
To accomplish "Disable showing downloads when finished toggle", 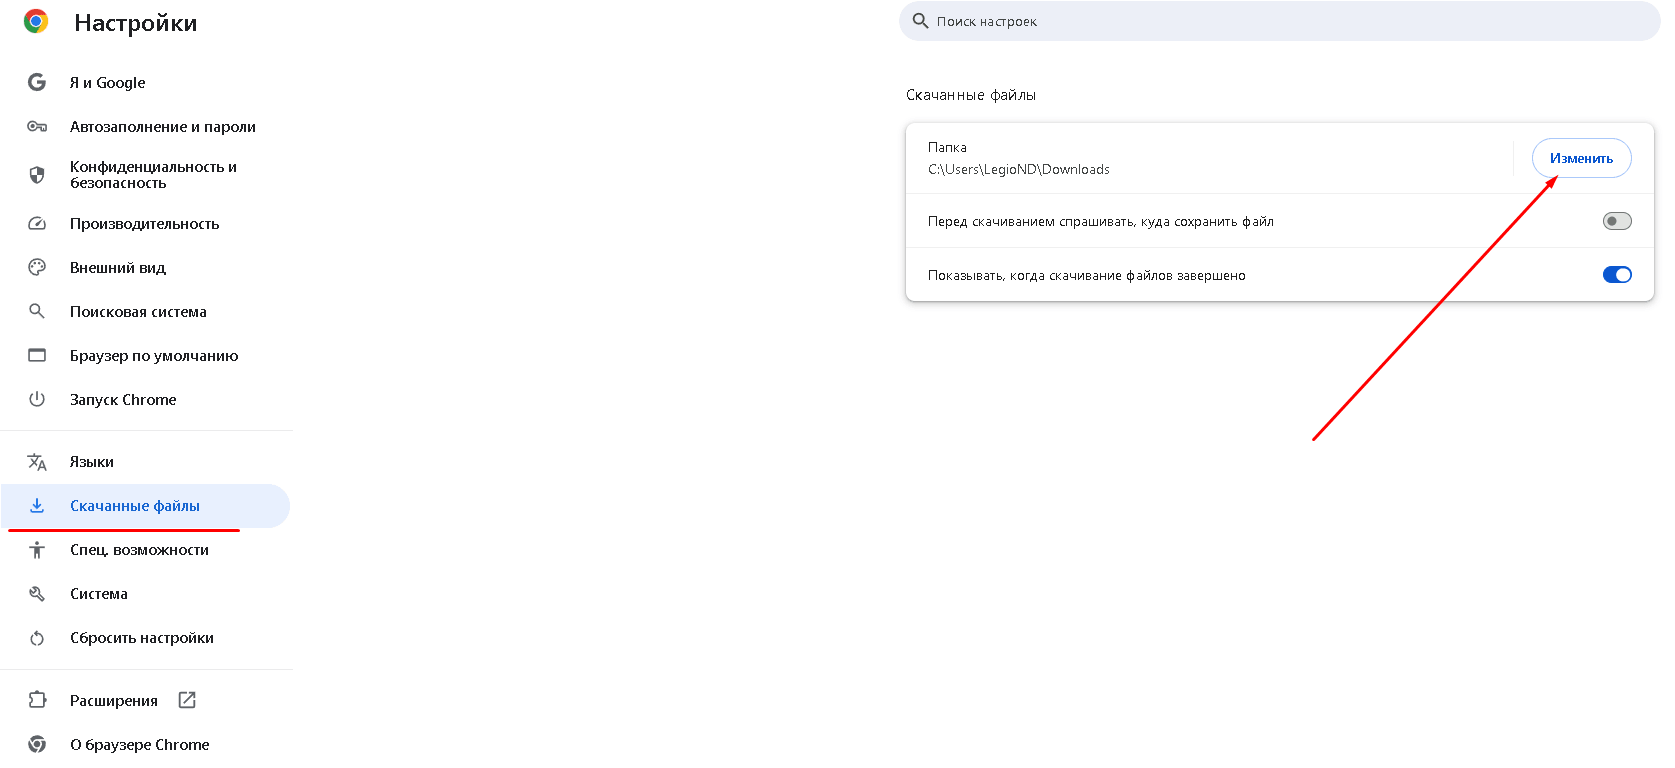I will [x=1616, y=275].
